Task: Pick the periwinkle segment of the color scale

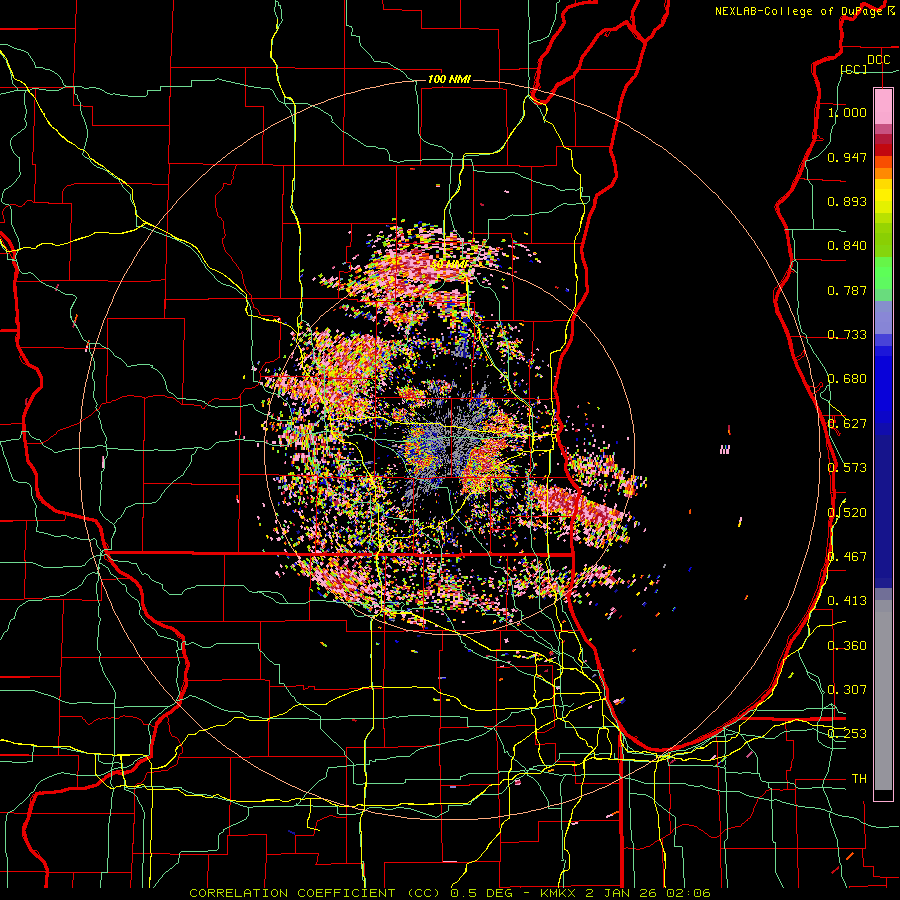Action: tap(883, 317)
